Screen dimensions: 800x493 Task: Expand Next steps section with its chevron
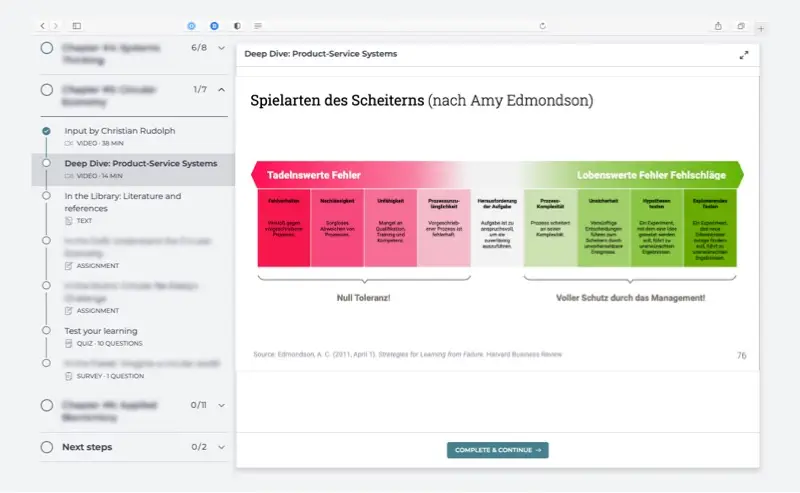coord(221,447)
